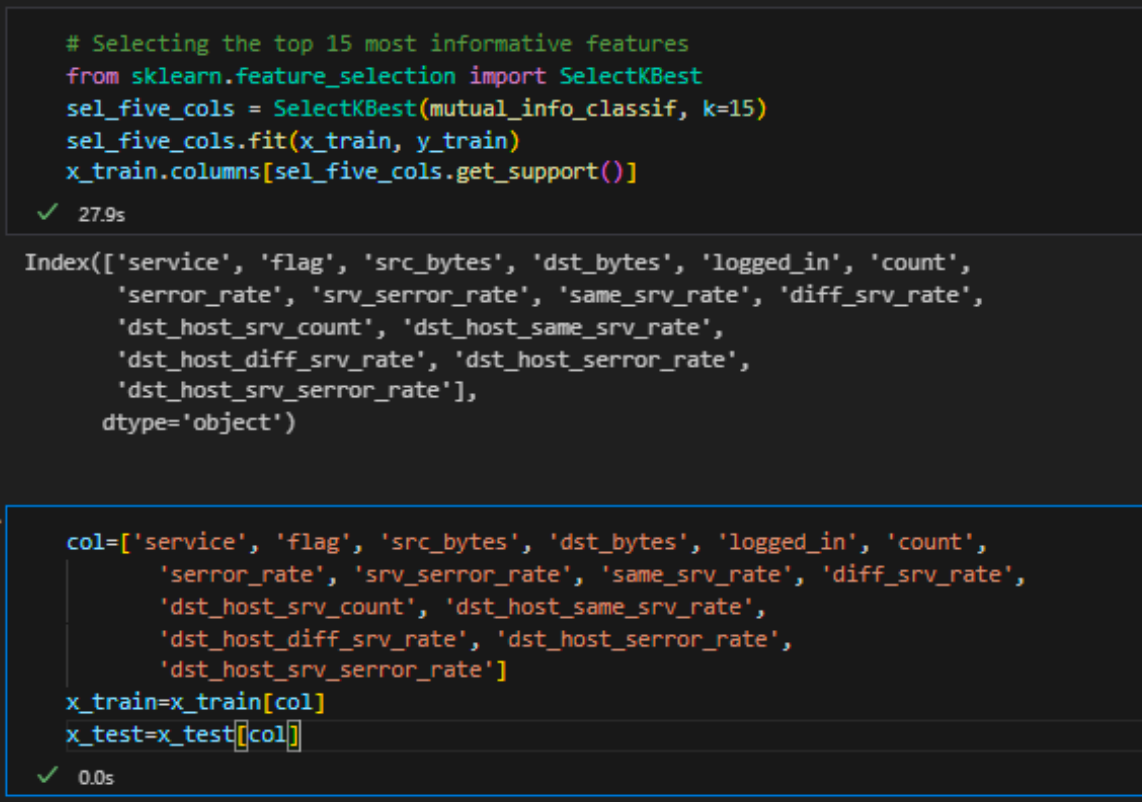The height and width of the screenshot is (802, 1142).
Task: Click the green success checkmark beside 0.0s
Action: point(45,776)
